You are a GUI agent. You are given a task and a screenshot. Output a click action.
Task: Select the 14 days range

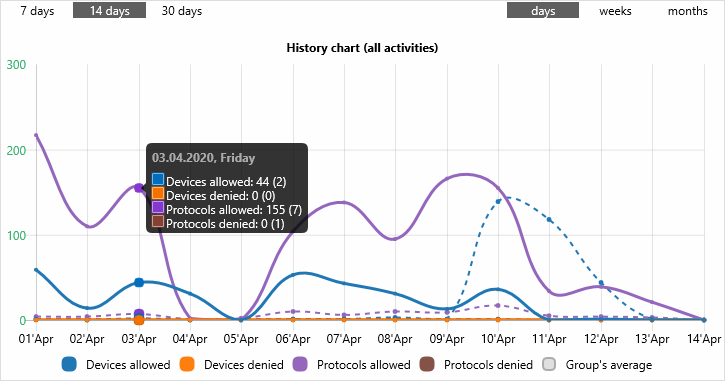coord(110,11)
